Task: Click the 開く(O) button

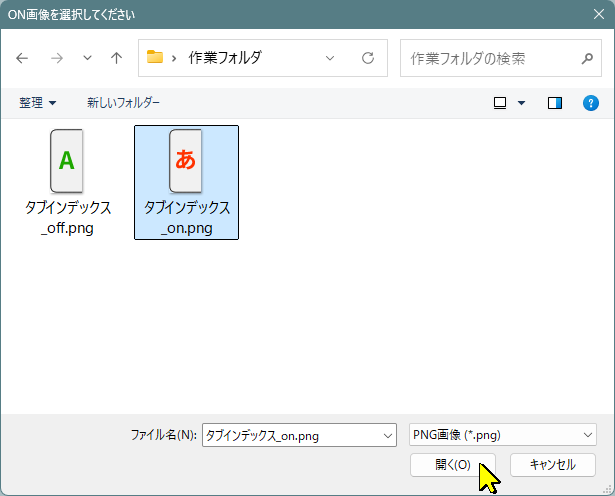Action: (453, 465)
